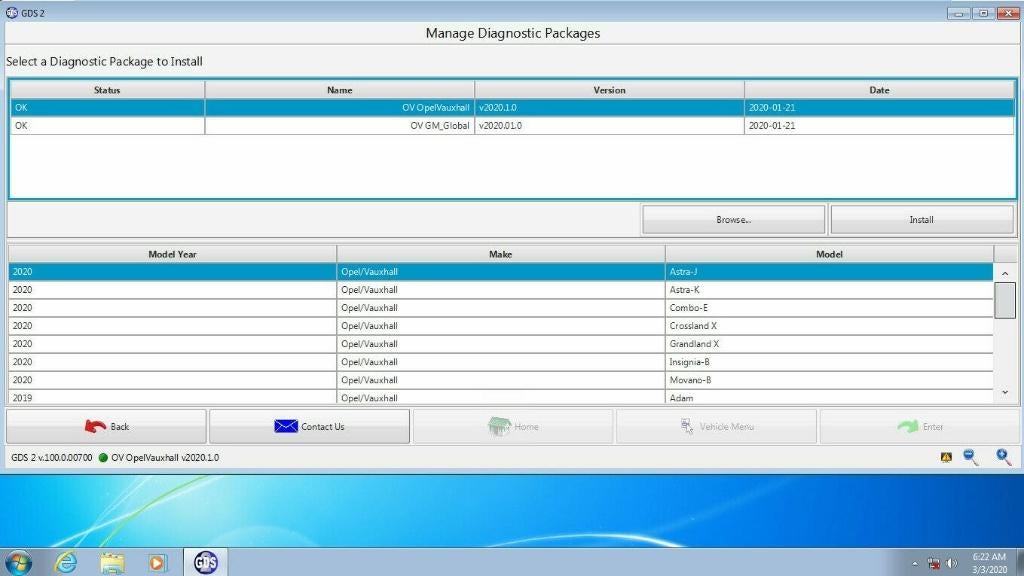1024x576 pixels.
Task: Click OV OpelVauxhall v2020.1.0 status bar text
Action: click(165, 458)
